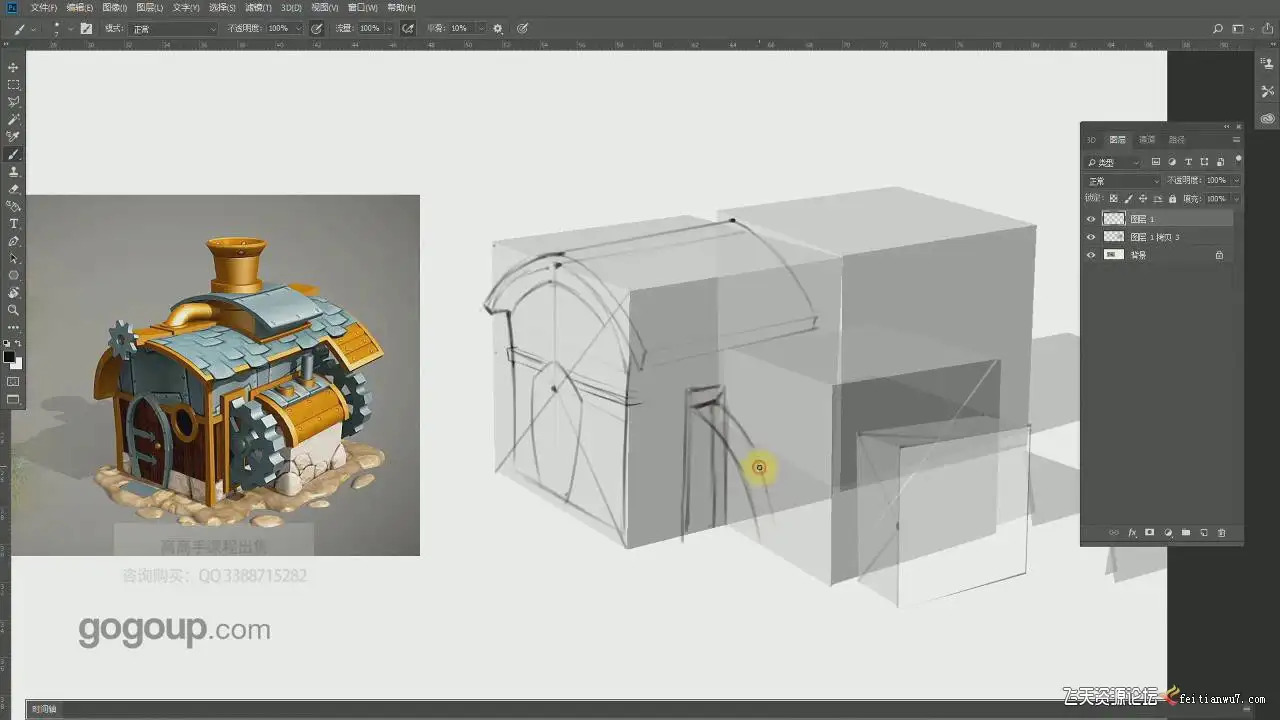Toggle pressure for size button
The width and height of the screenshot is (1280, 720).
tap(522, 28)
